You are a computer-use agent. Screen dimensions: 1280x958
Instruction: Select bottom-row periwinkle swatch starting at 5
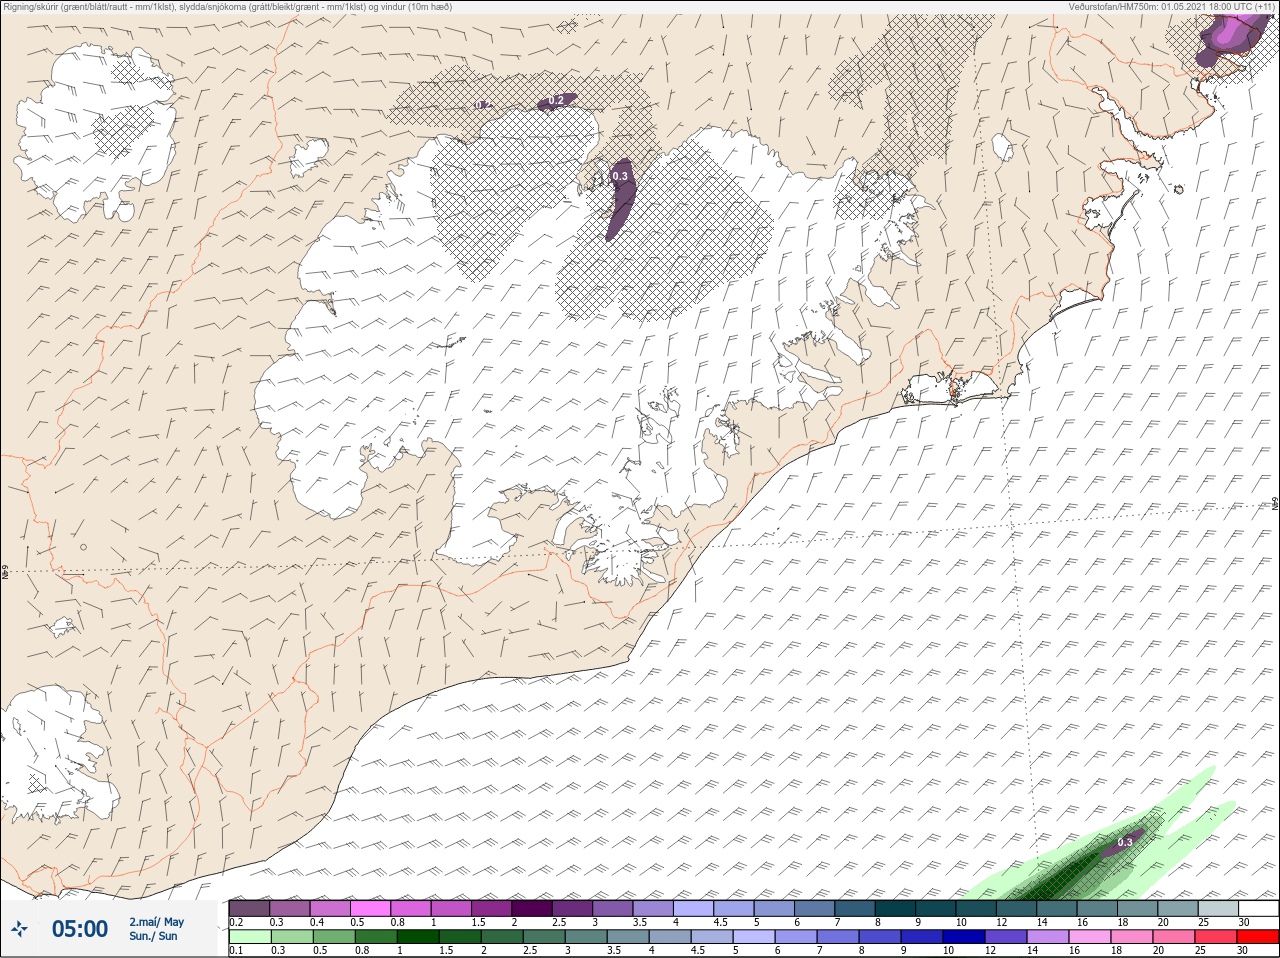pyautogui.click(x=754, y=937)
